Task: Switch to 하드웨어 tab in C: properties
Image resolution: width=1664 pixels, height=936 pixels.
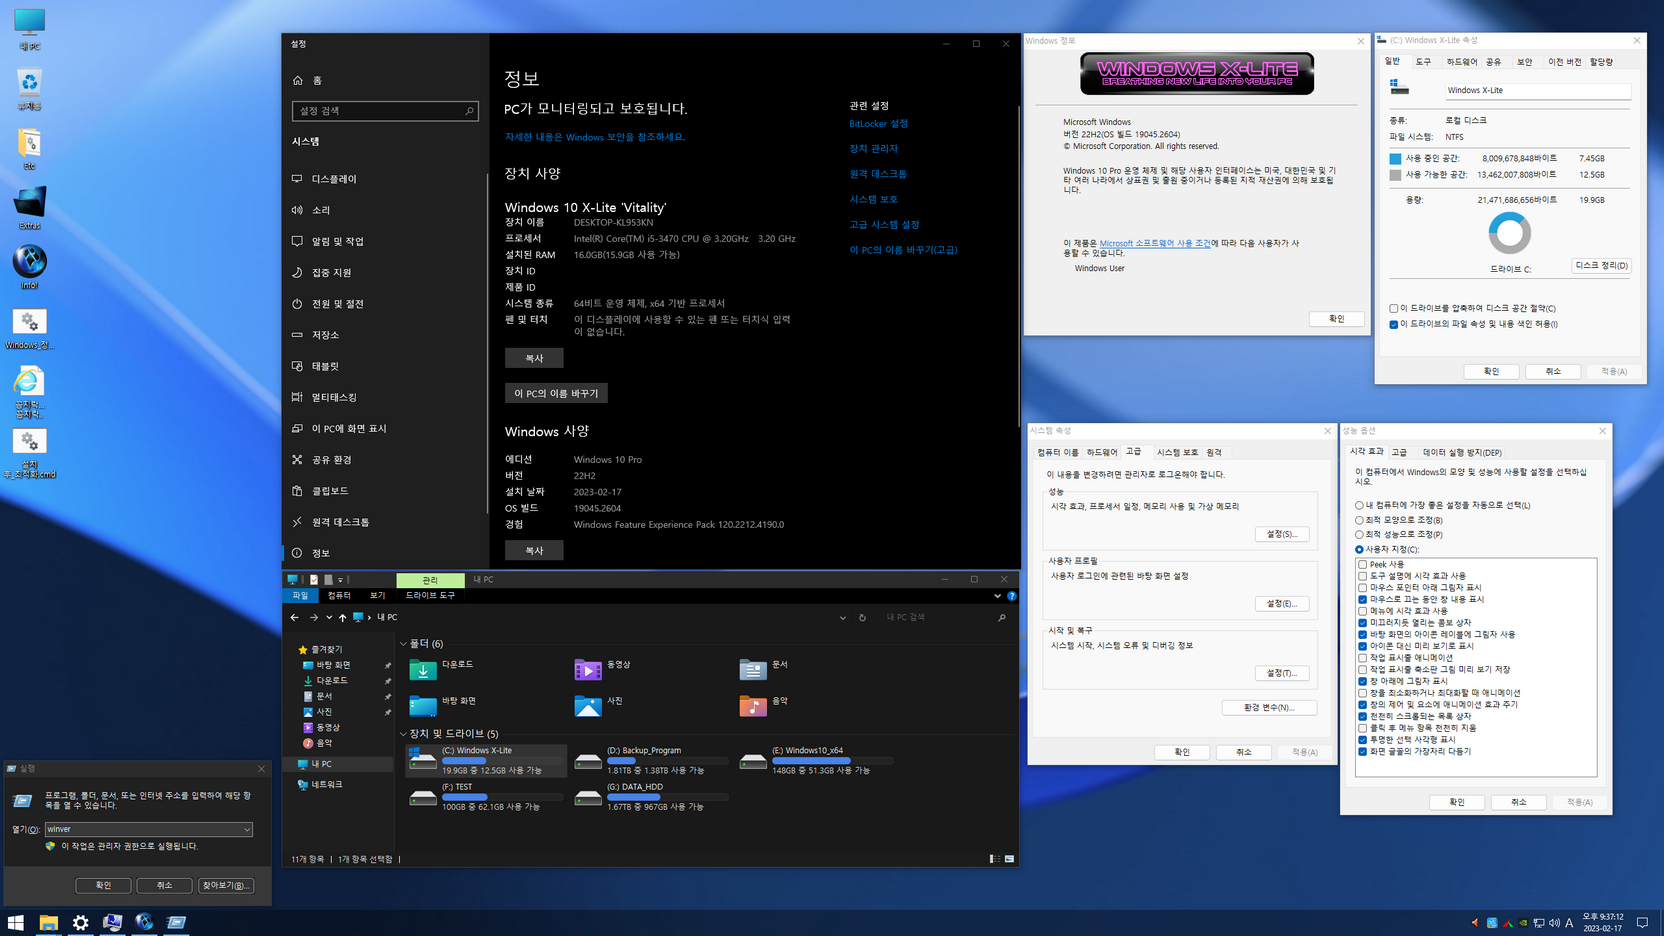Action: [x=1461, y=62]
